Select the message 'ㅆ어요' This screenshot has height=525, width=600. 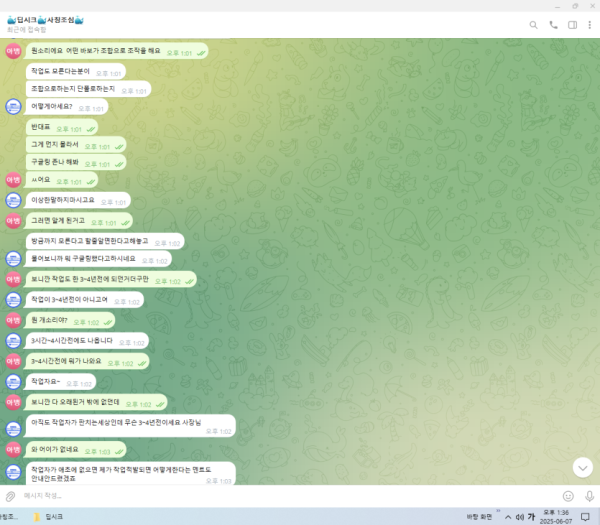click(x=61, y=180)
